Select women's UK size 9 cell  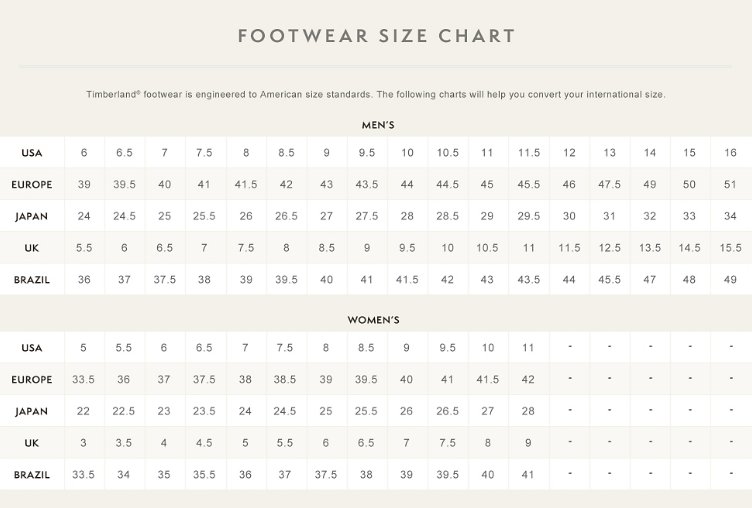click(529, 443)
